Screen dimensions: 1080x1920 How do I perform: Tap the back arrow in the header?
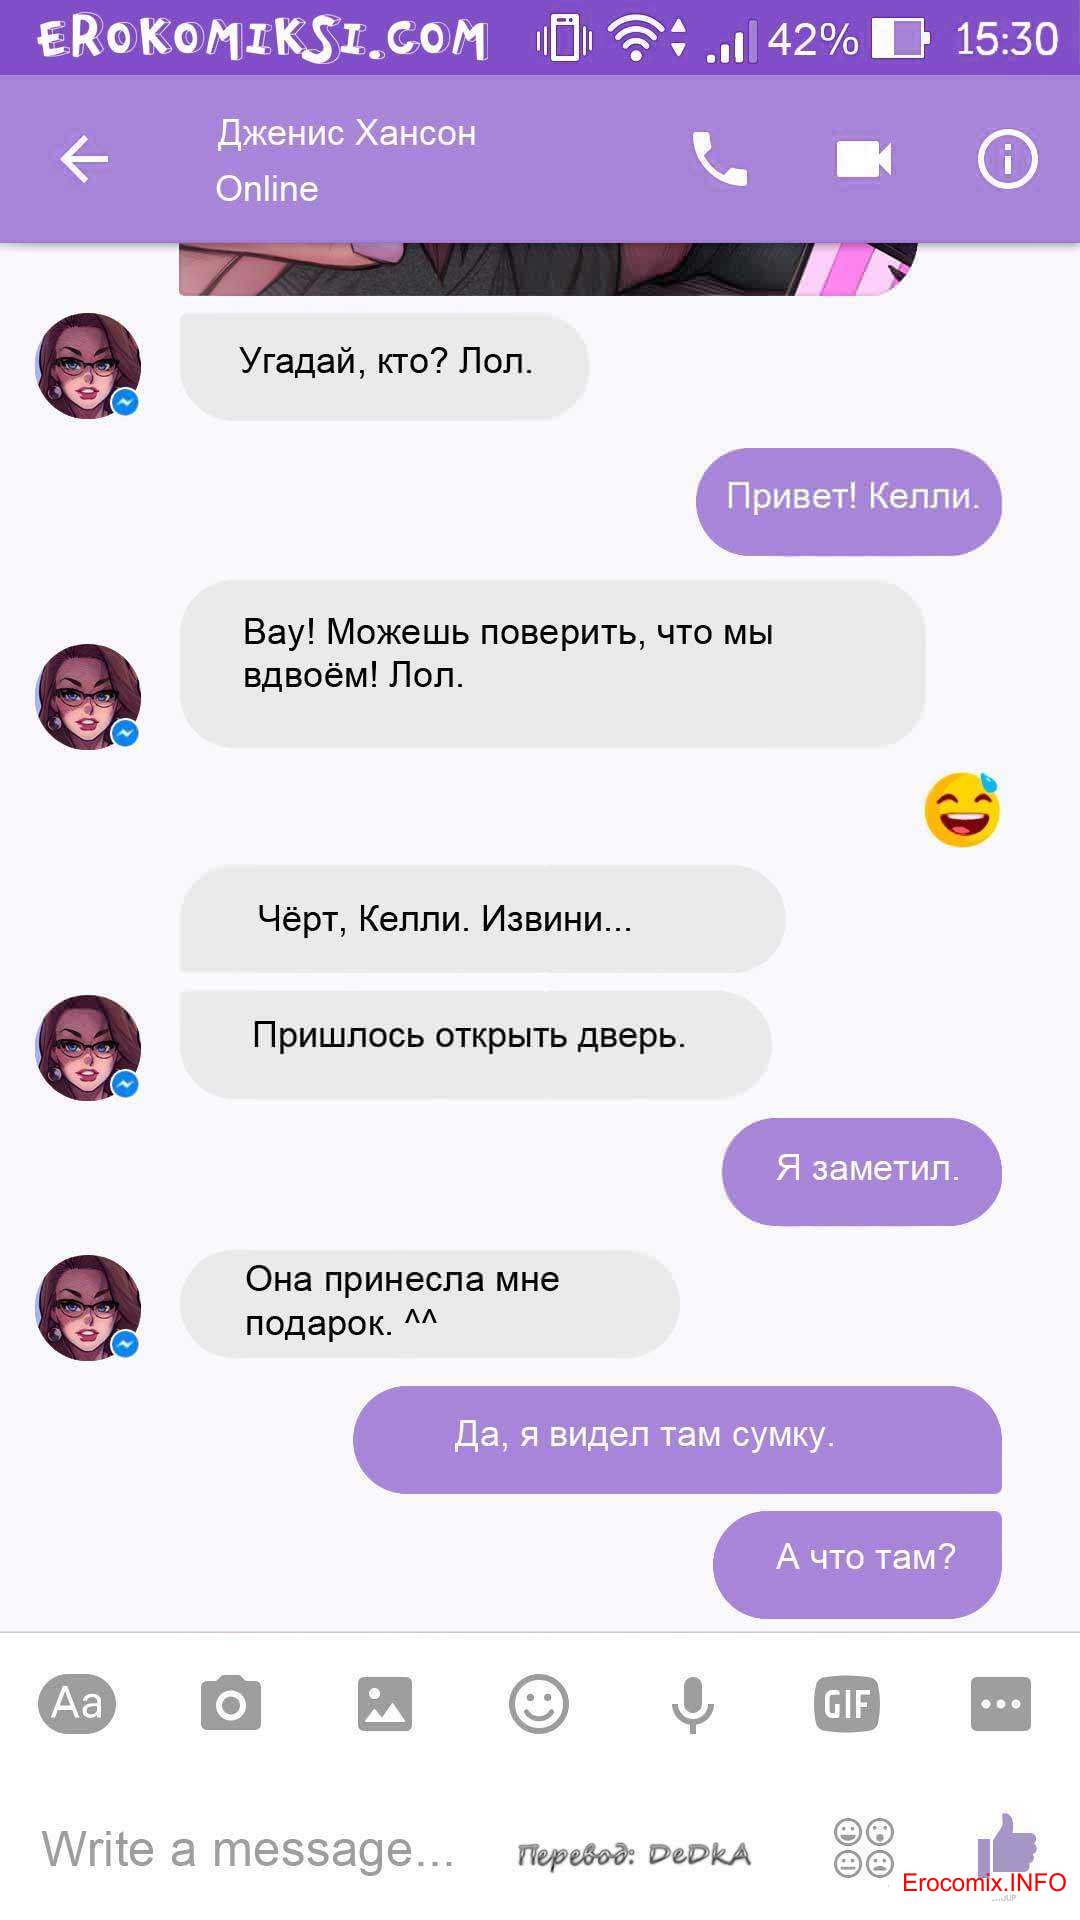pos(84,160)
